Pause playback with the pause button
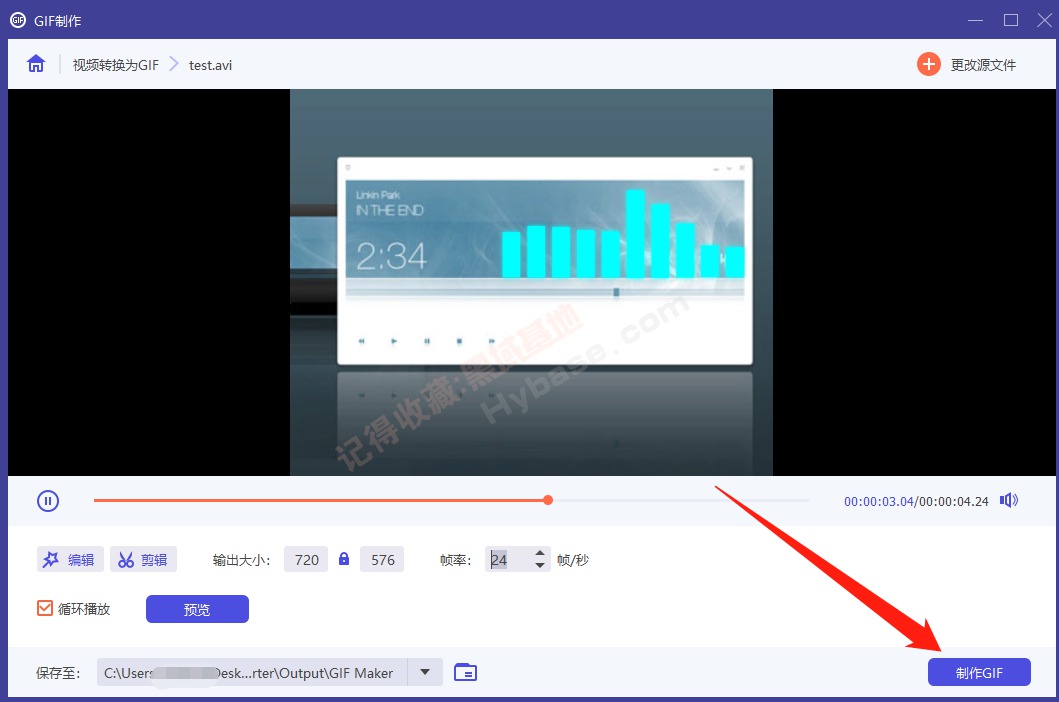This screenshot has width=1059, height=702. click(48, 501)
